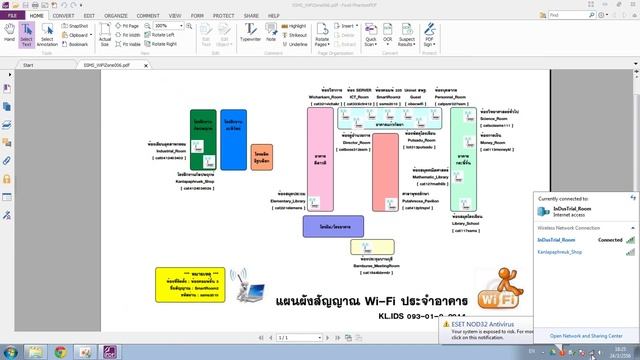Expand the left navigation panel arrow
The height and width of the screenshot is (360, 640).
10,75
